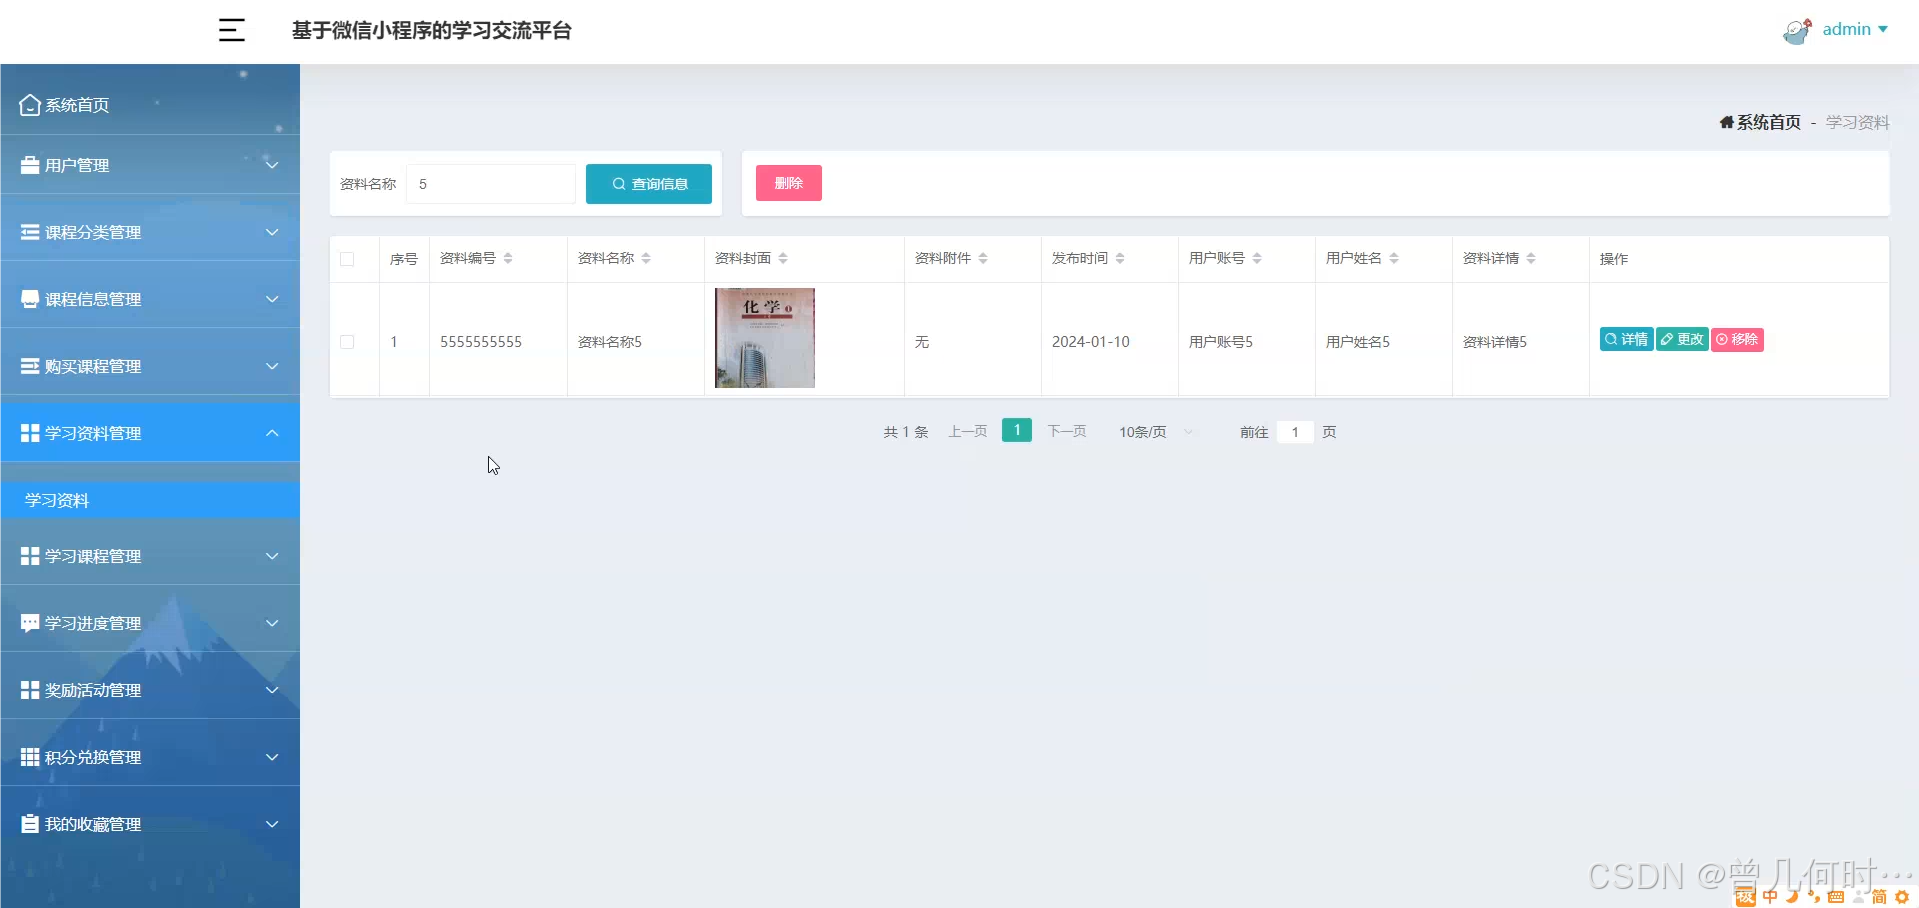Screen dimensions: 1919x908
Task: Open the 奖励活动管理 menu label
Action: tap(93, 690)
